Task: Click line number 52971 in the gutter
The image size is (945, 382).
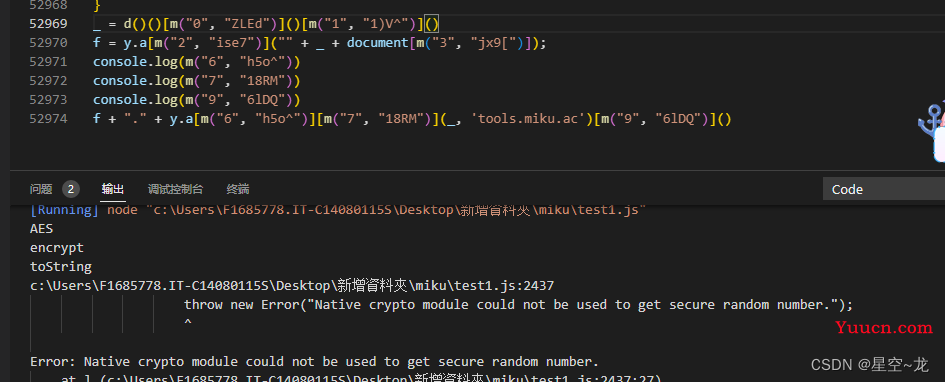Action: (48, 61)
